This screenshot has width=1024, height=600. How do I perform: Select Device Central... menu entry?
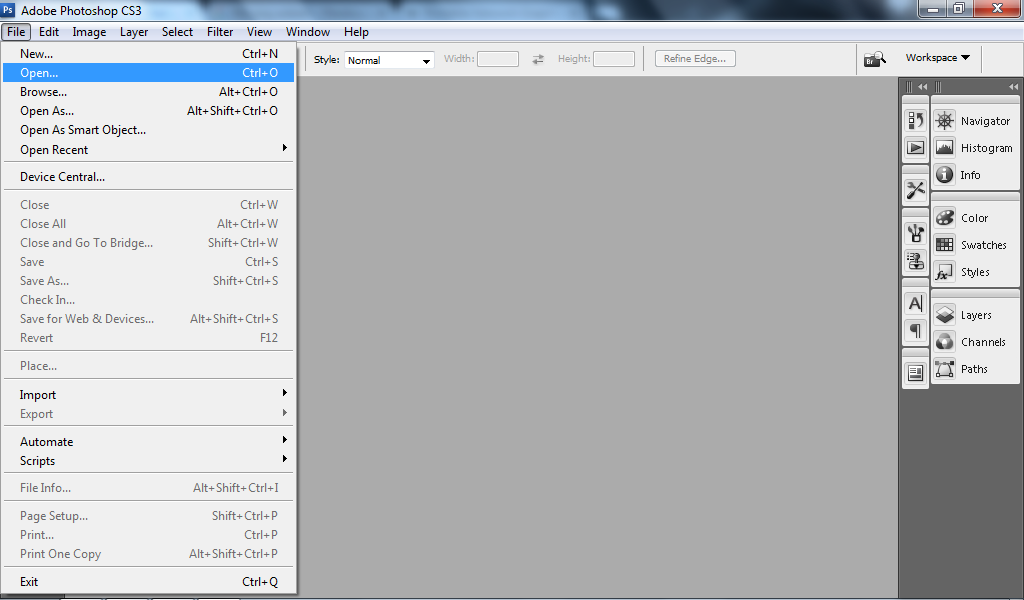pyautogui.click(x=149, y=177)
